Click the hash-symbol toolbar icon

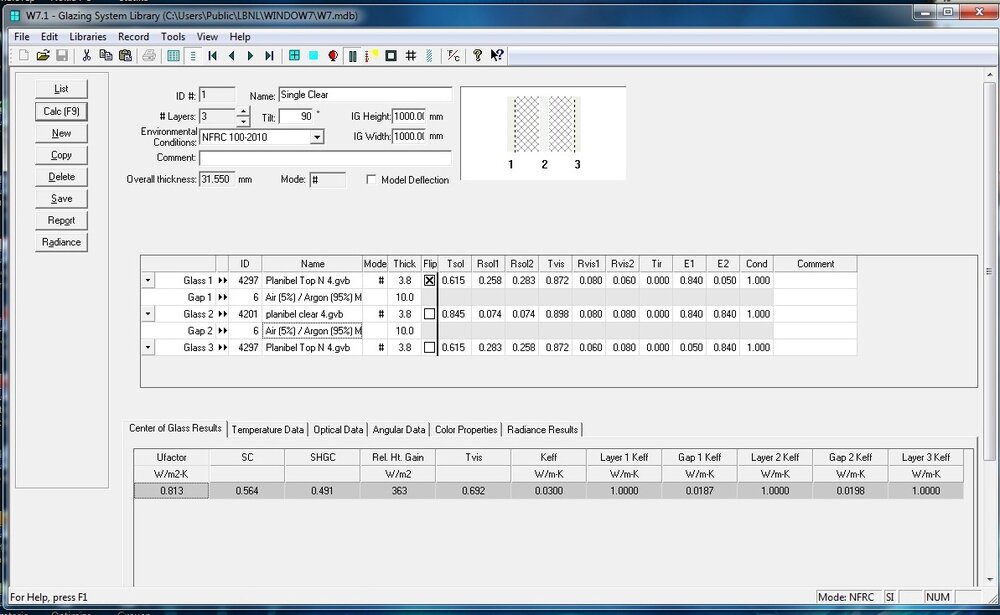[x=411, y=56]
